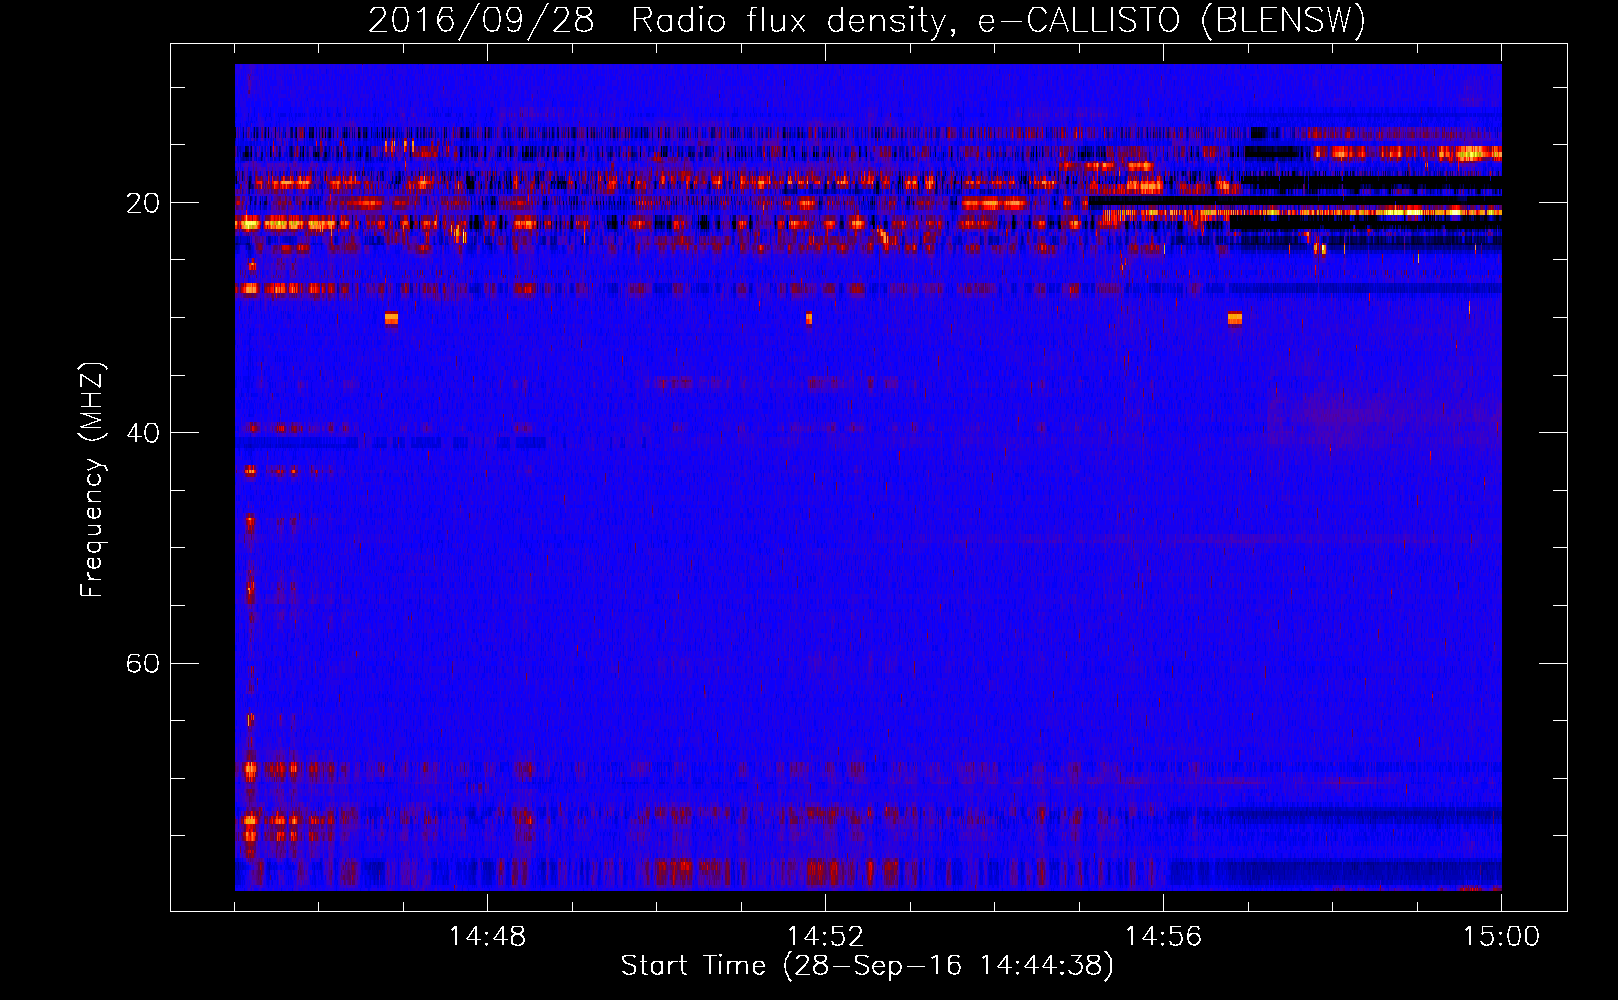
Task: Click the orange burst marker near 14:57 at 30 MHz
Action: pos(1235,319)
